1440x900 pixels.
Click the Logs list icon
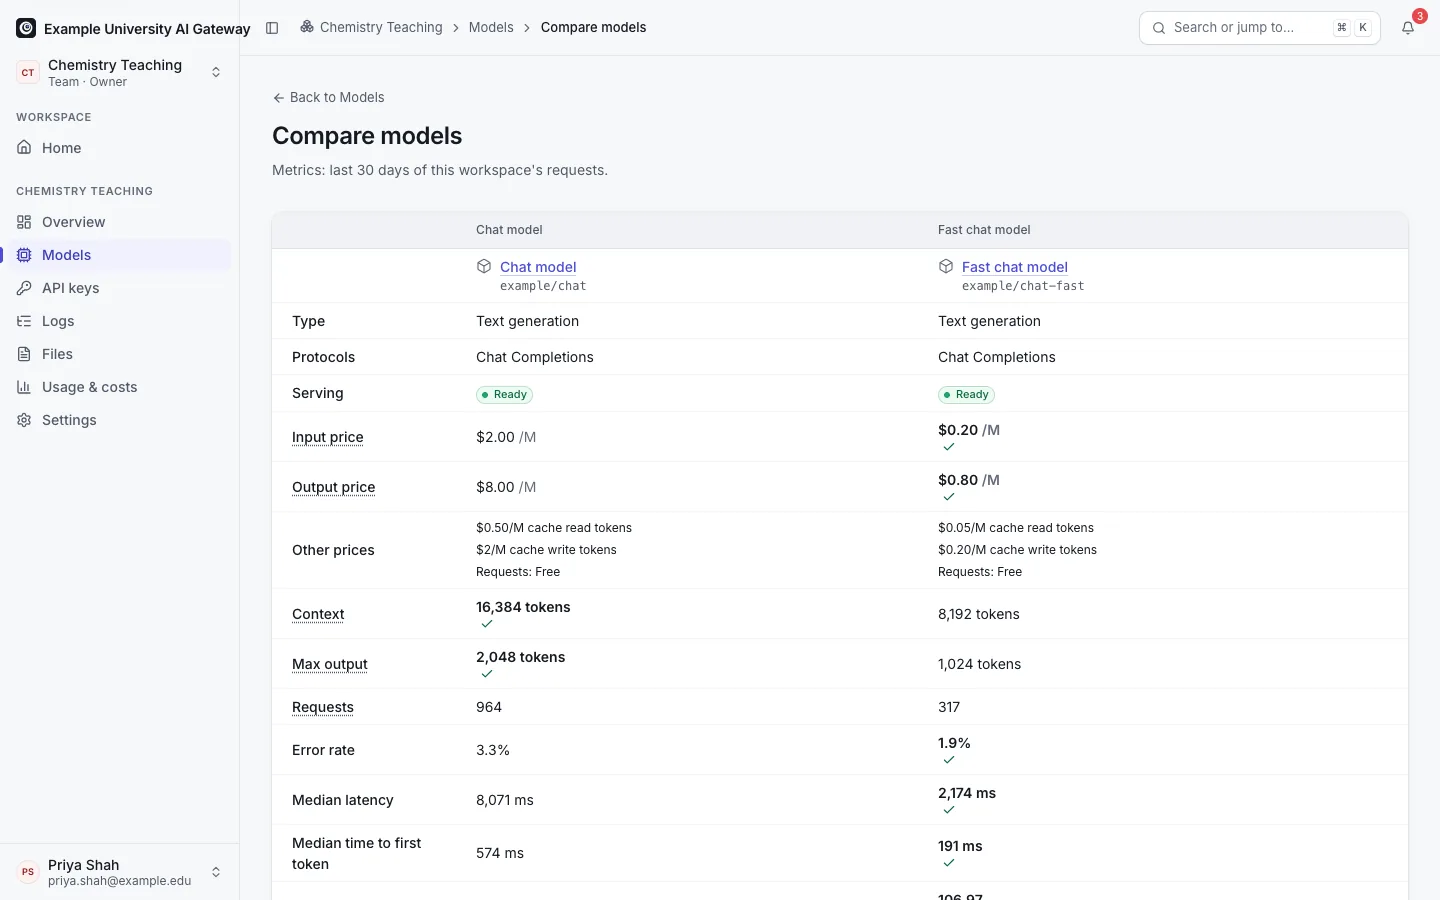click(x=24, y=321)
